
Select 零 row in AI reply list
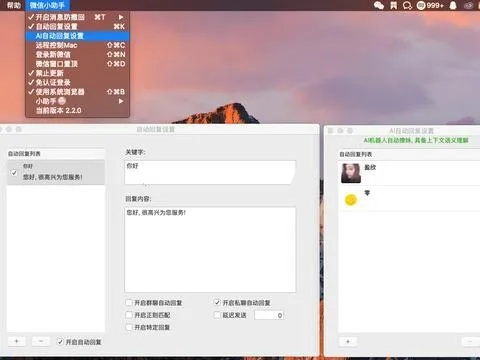(x=409, y=199)
